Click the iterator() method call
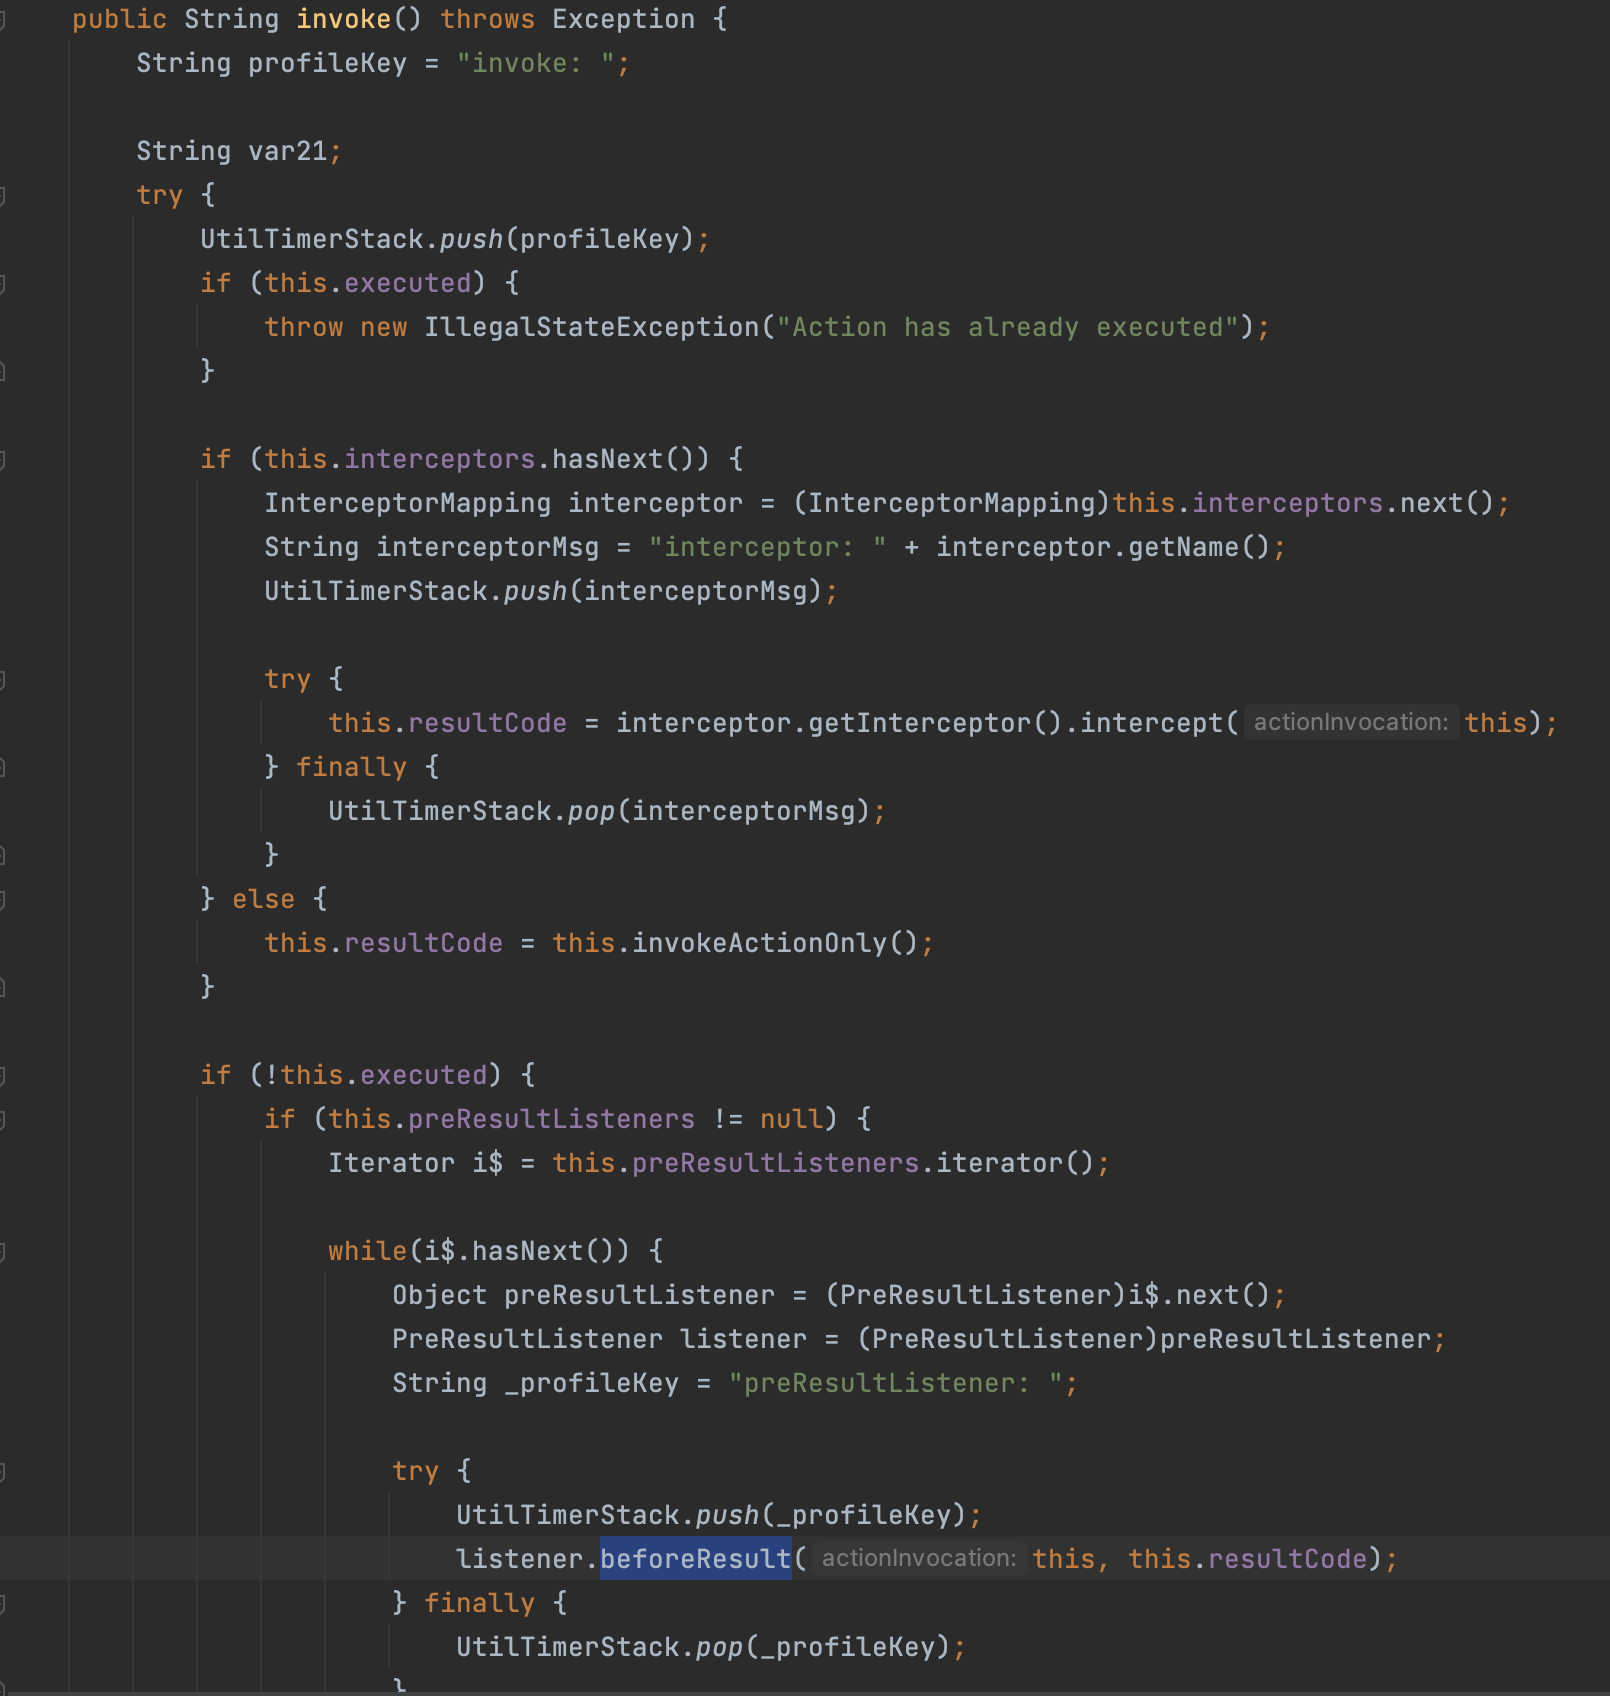 [x=1015, y=1163]
